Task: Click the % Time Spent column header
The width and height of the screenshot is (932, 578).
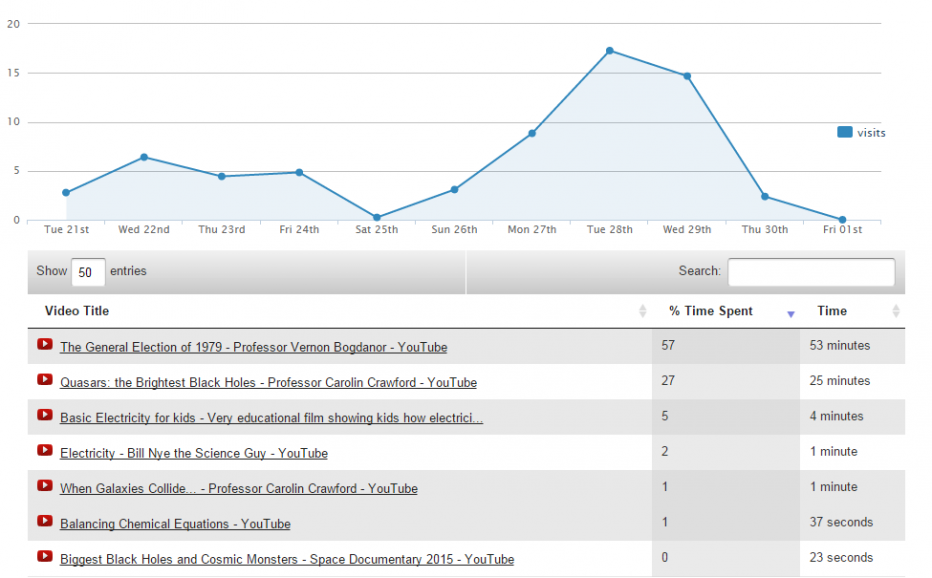Action: [725, 311]
